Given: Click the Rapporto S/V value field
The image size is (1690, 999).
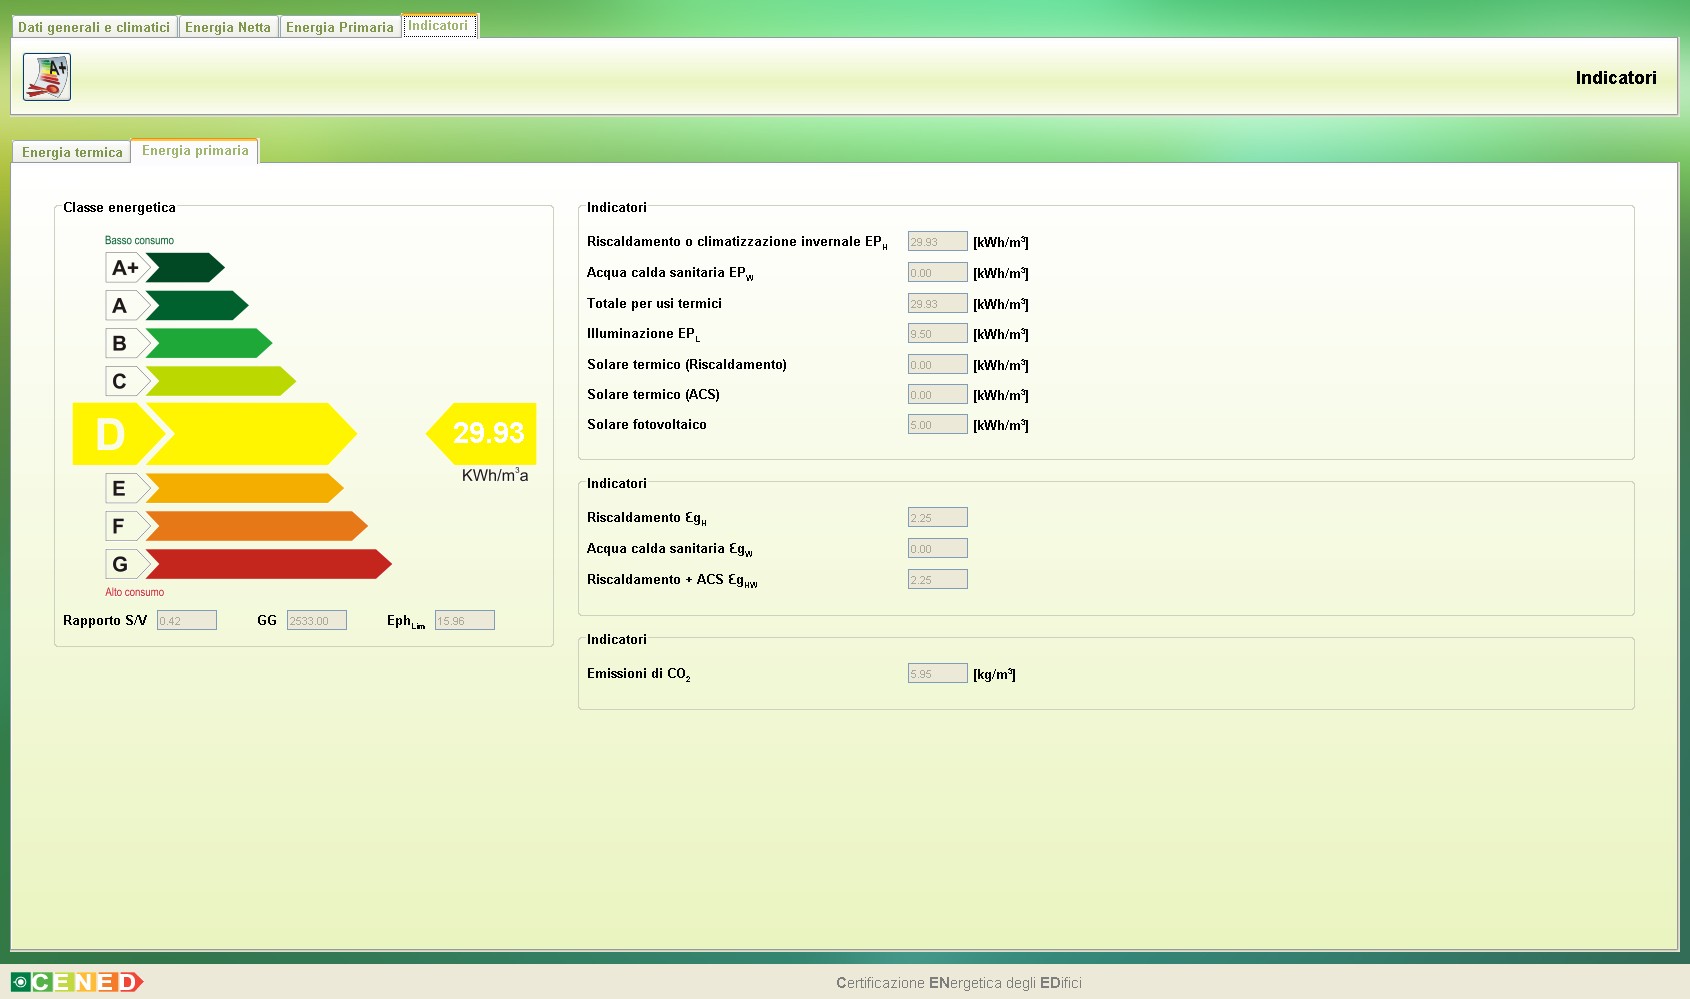Looking at the screenshot, I should coord(187,621).
